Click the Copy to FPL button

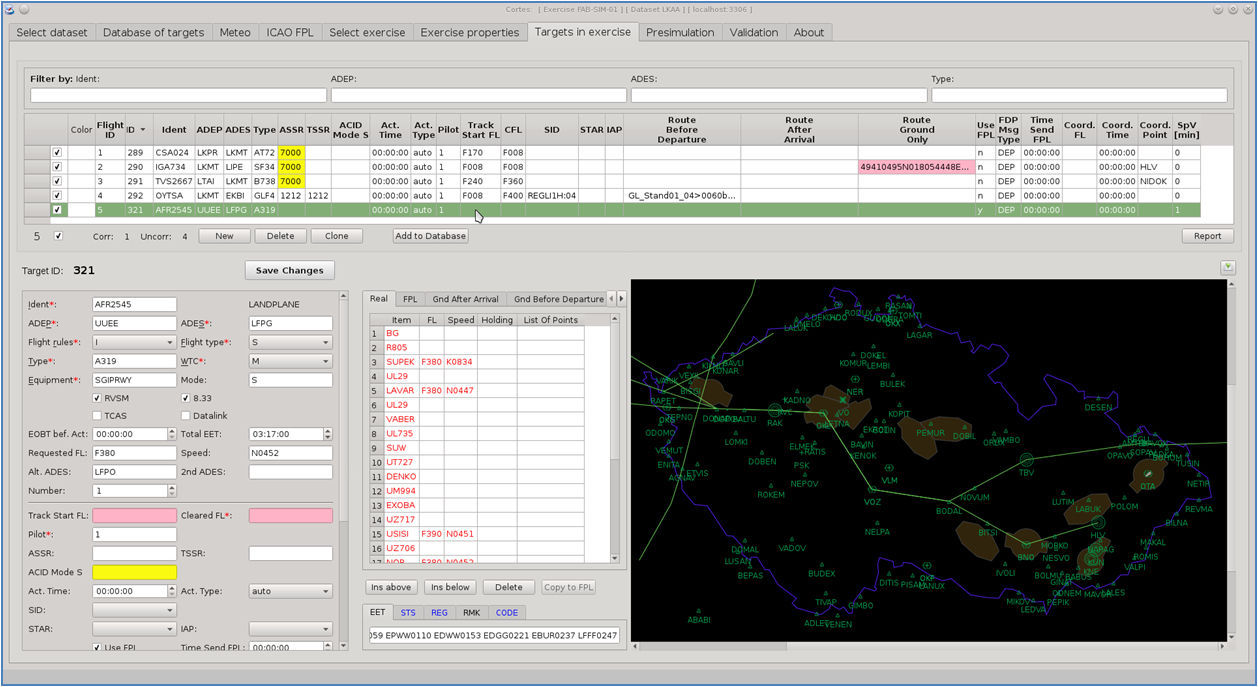(568, 587)
